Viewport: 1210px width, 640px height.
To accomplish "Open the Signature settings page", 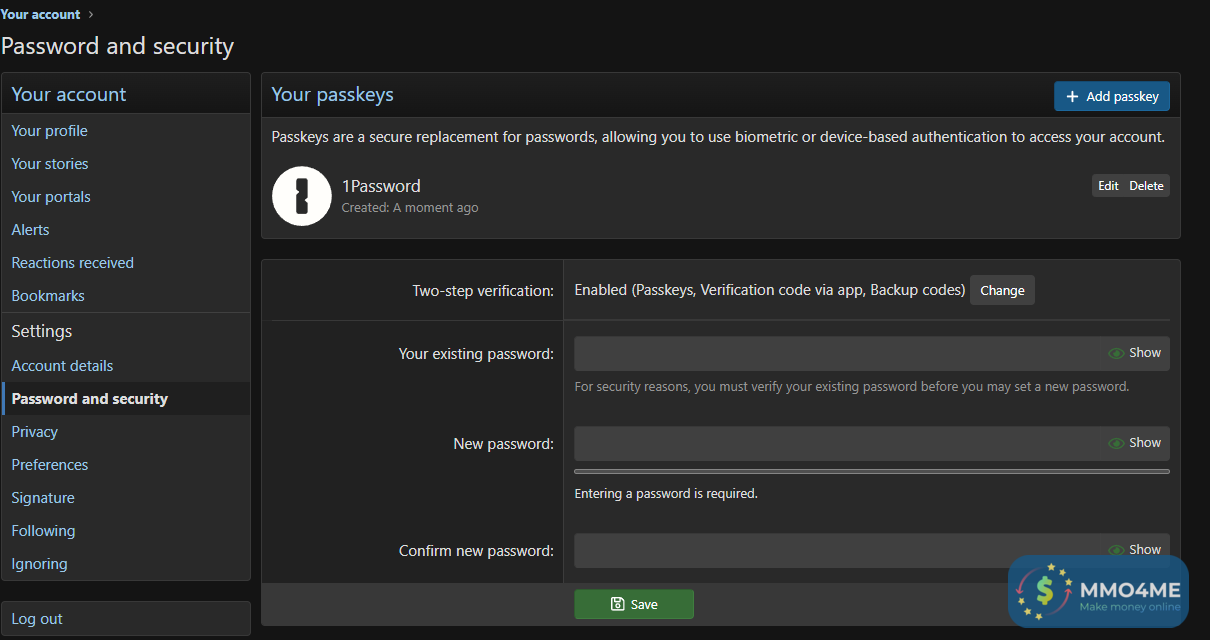I will click(x=43, y=498).
